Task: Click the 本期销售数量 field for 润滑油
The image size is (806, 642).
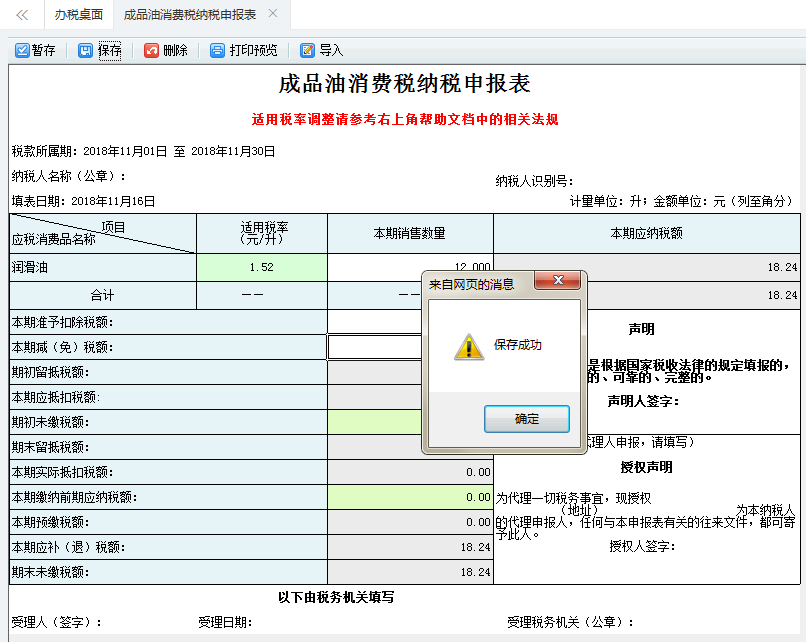Action: [x=375, y=268]
